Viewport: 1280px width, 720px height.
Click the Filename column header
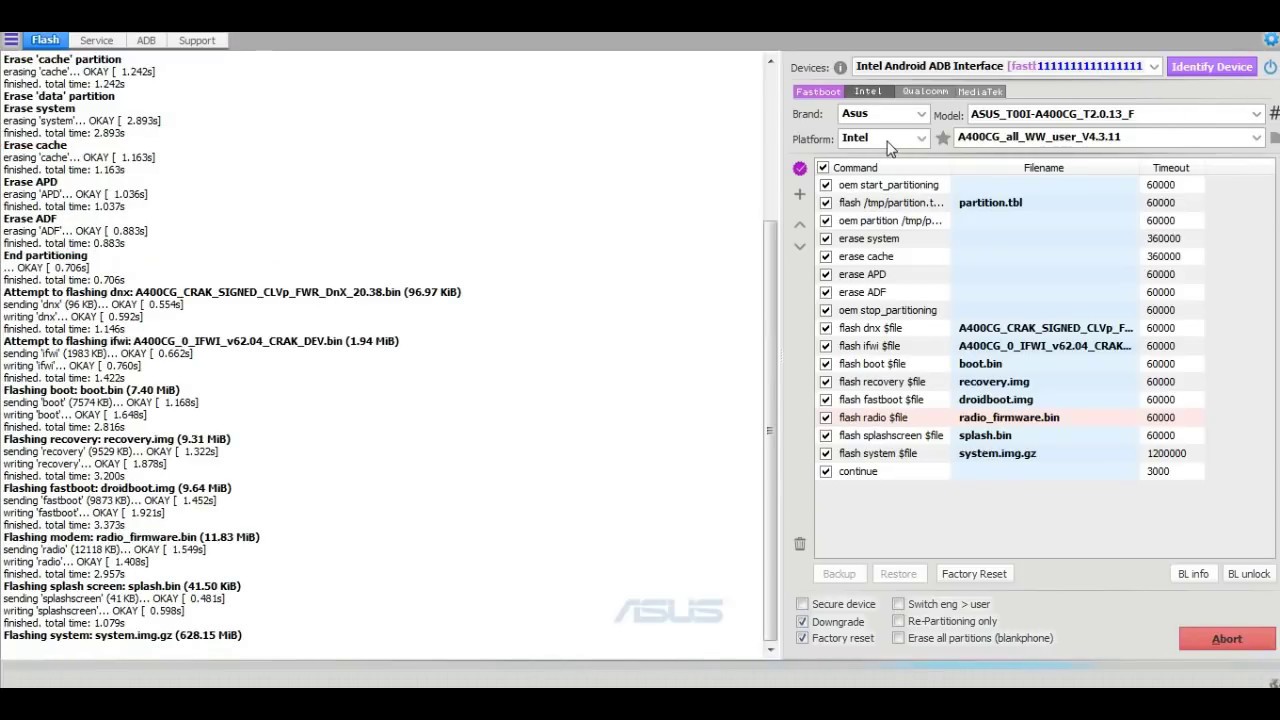click(1043, 168)
